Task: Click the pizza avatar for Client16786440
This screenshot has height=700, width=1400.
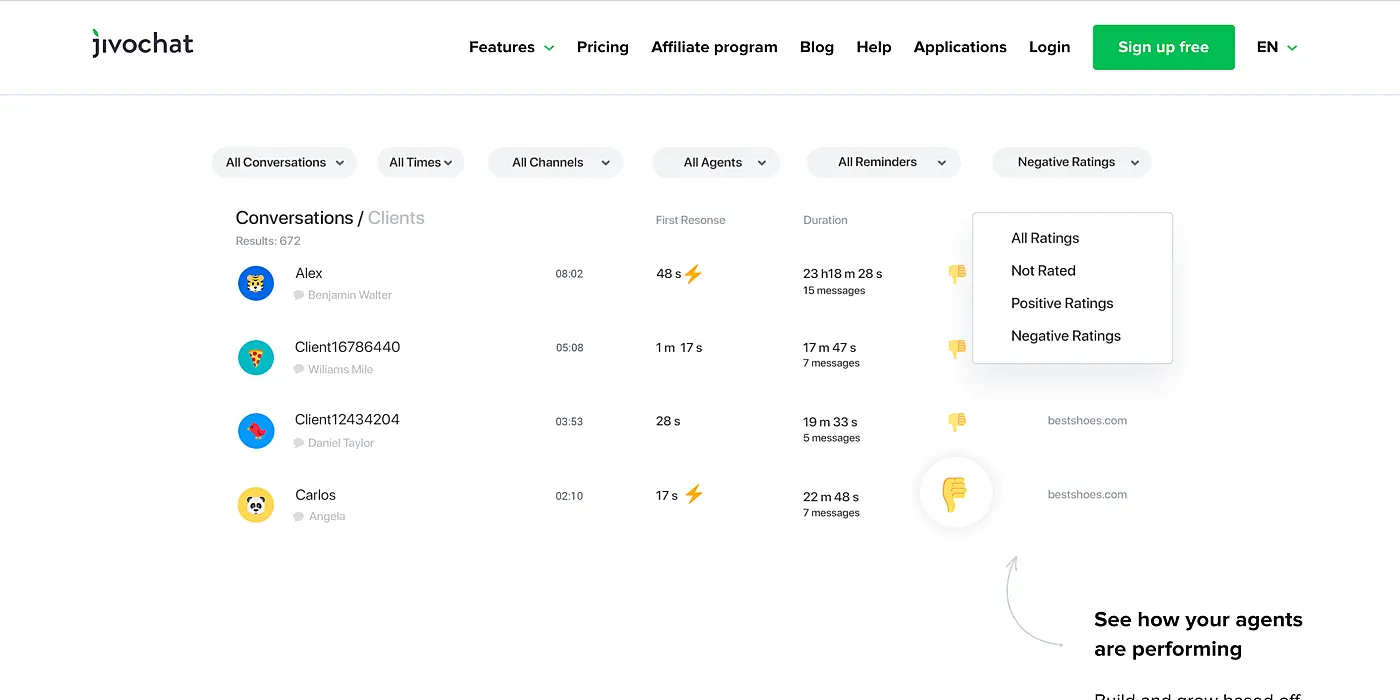Action: pyautogui.click(x=256, y=357)
